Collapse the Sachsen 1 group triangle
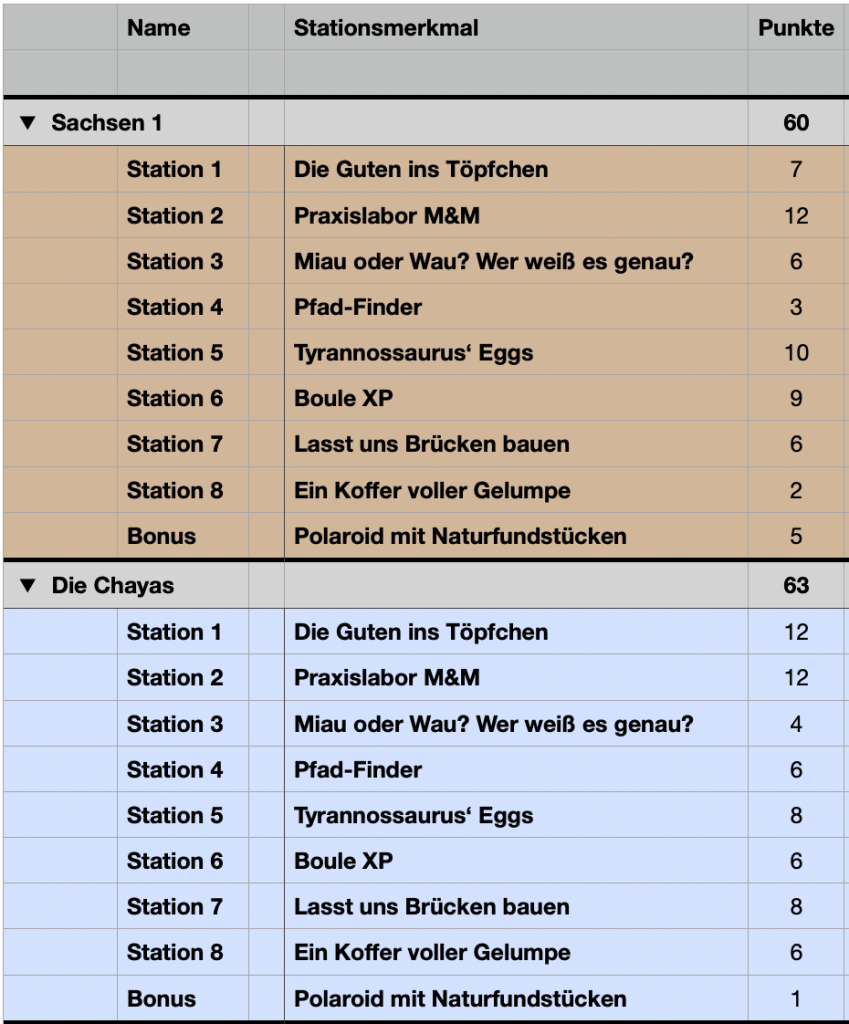 tap(27, 123)
